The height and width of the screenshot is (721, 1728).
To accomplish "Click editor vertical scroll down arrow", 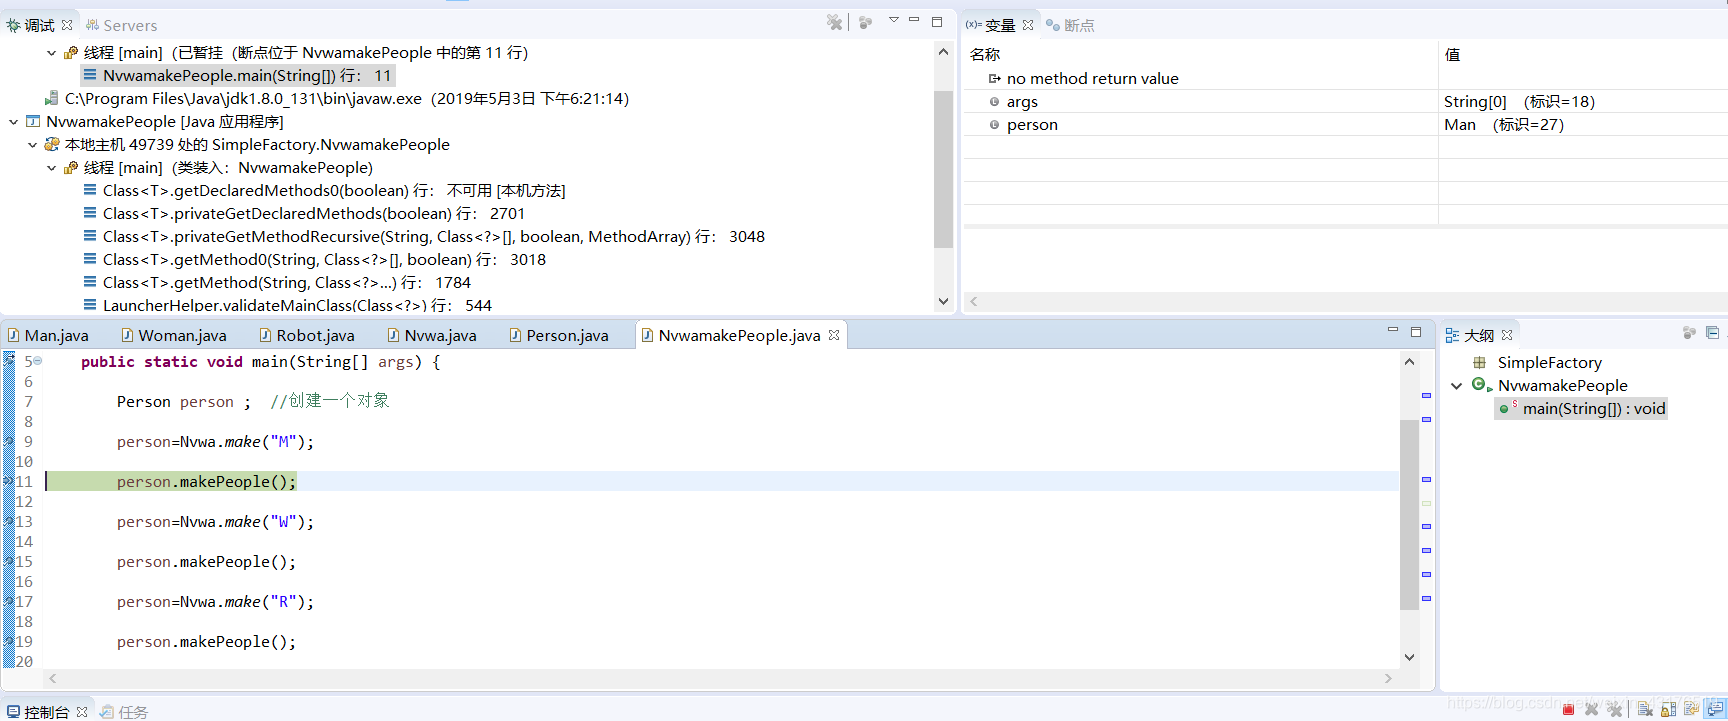I will point(1409,657).
